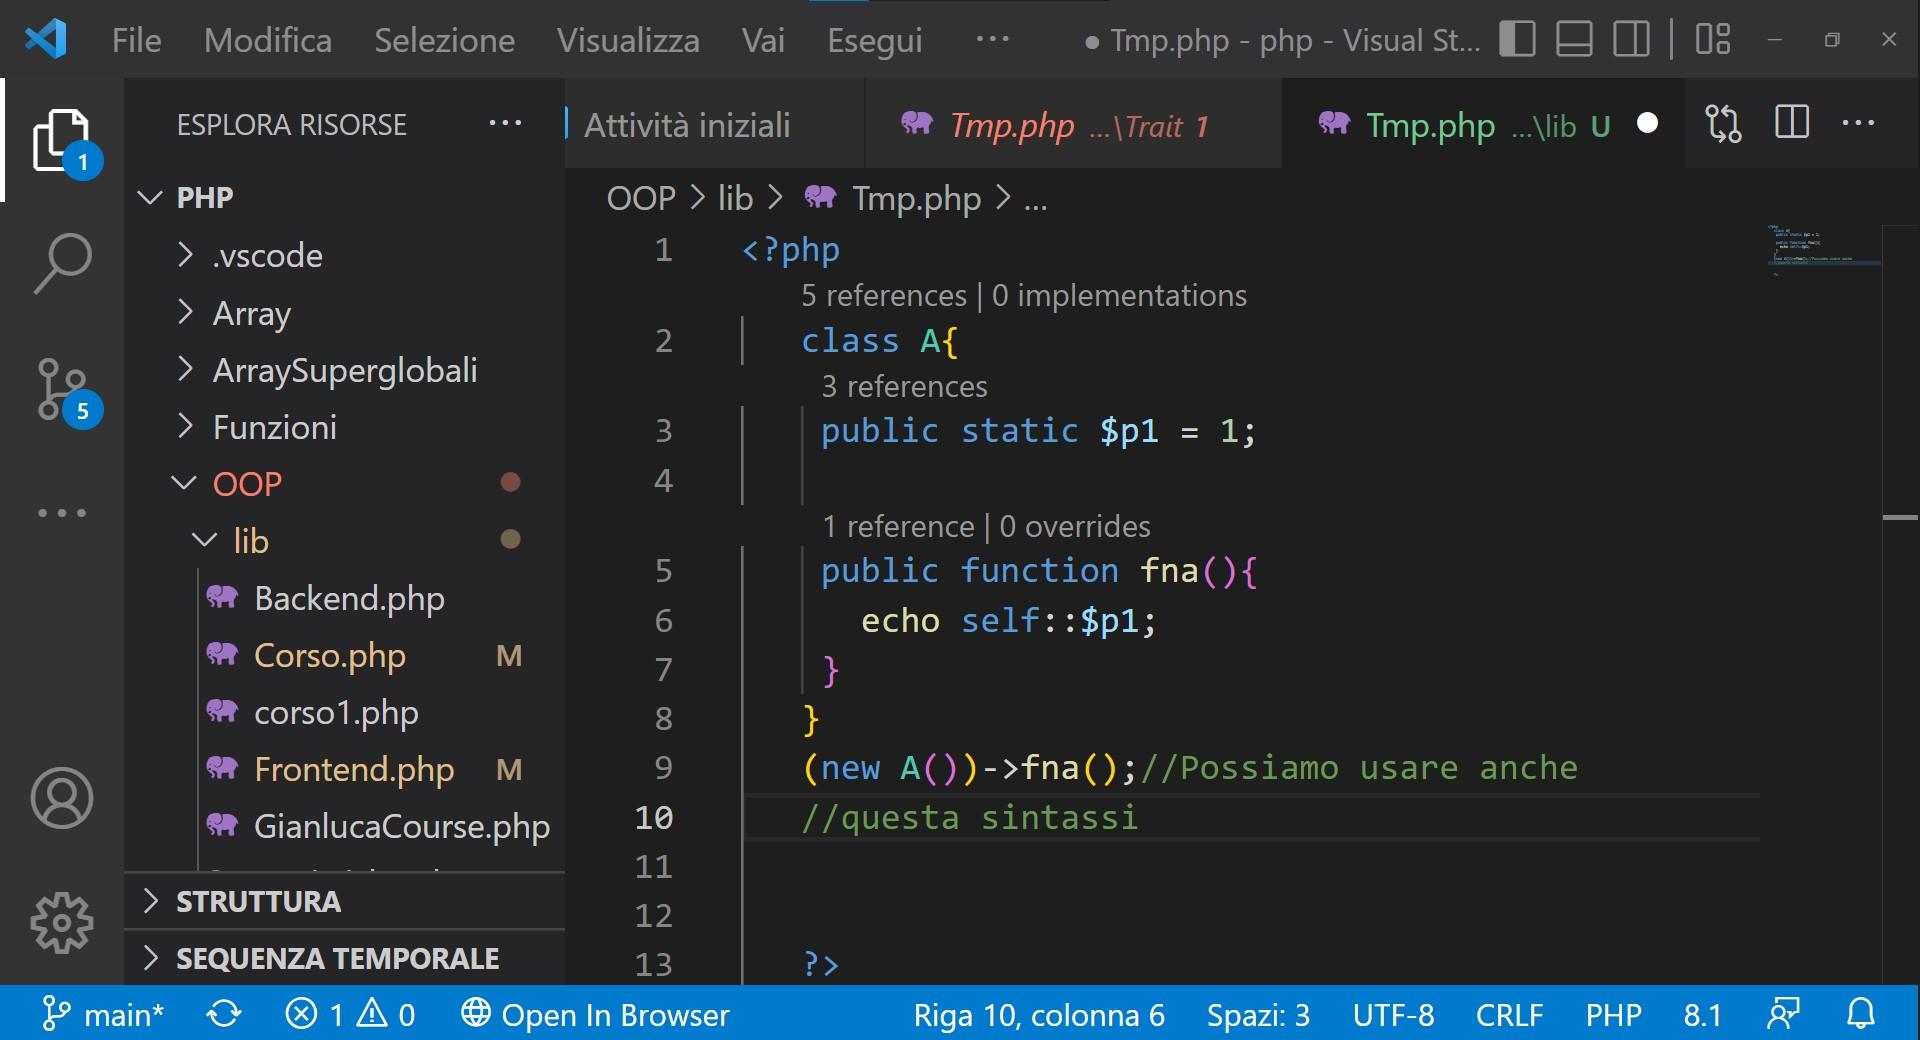The height and width of the screenshot is (1040, 1920).
Task: Change line endings via CRLF indicator
Action: pos(1509,1014)
